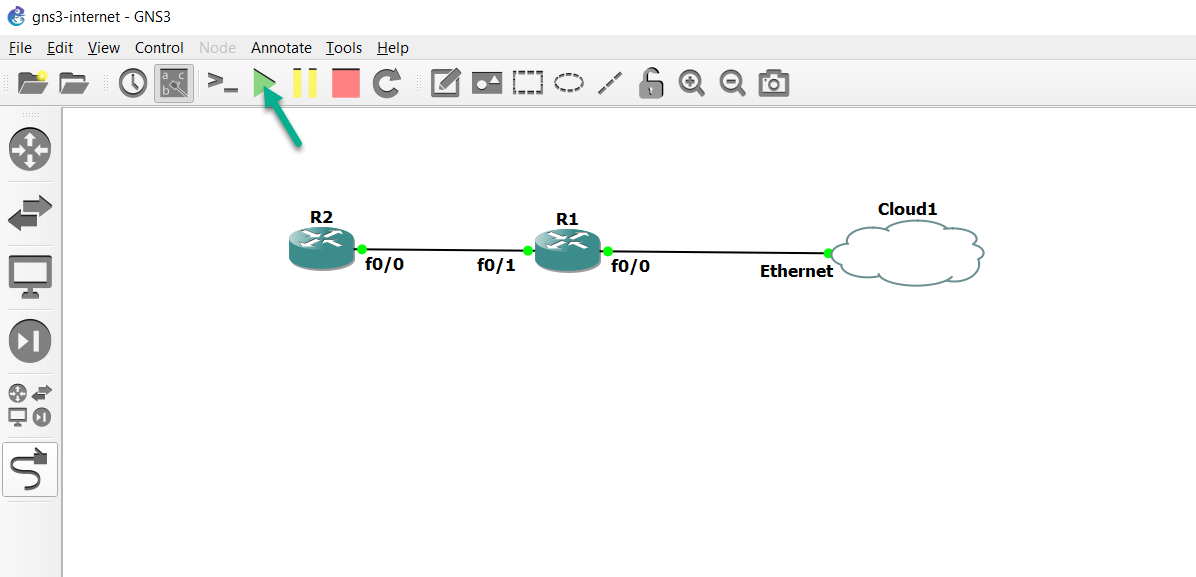Browse end devices monitor icon

click(x=30, y=277)
